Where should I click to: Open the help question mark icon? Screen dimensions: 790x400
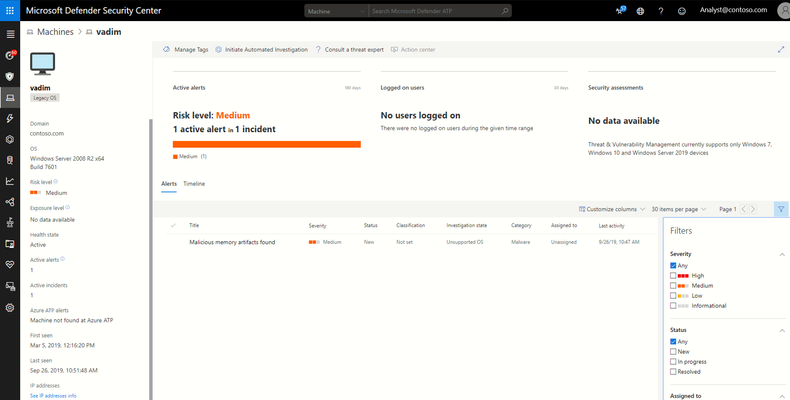click(x=661, y=11)
